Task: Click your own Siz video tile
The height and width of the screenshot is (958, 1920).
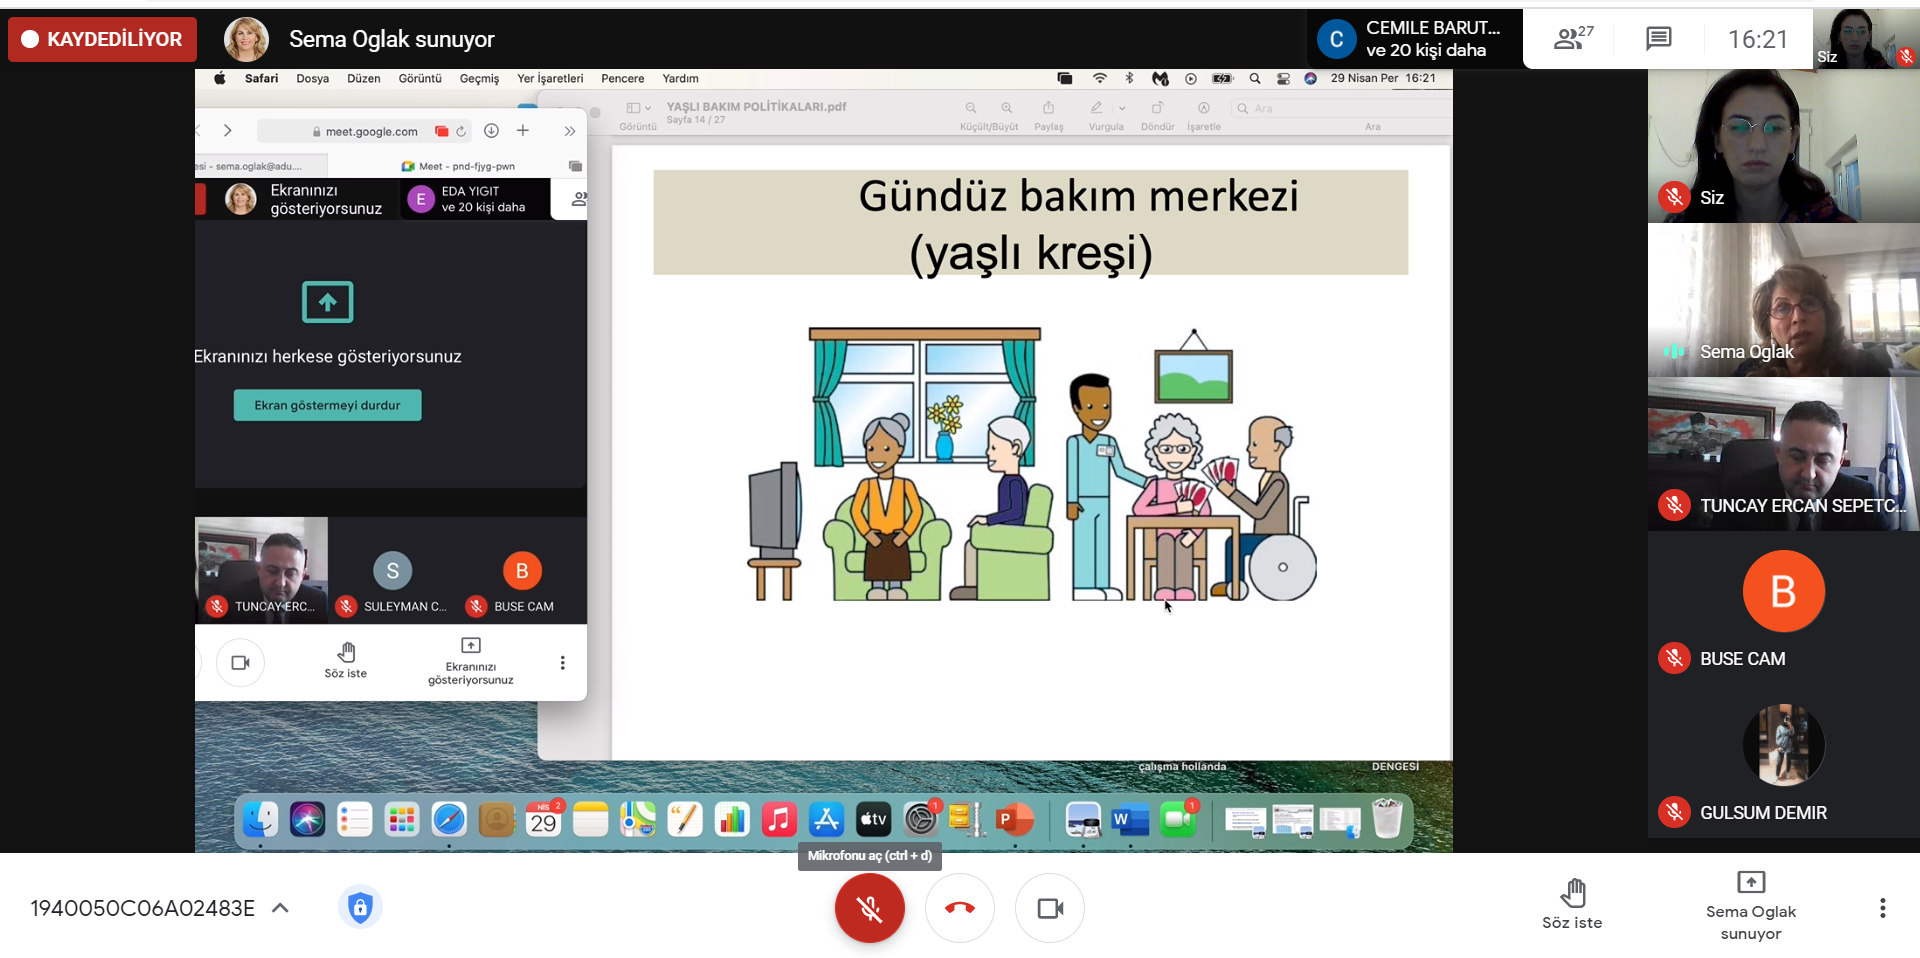Action: pos(1783,146)
